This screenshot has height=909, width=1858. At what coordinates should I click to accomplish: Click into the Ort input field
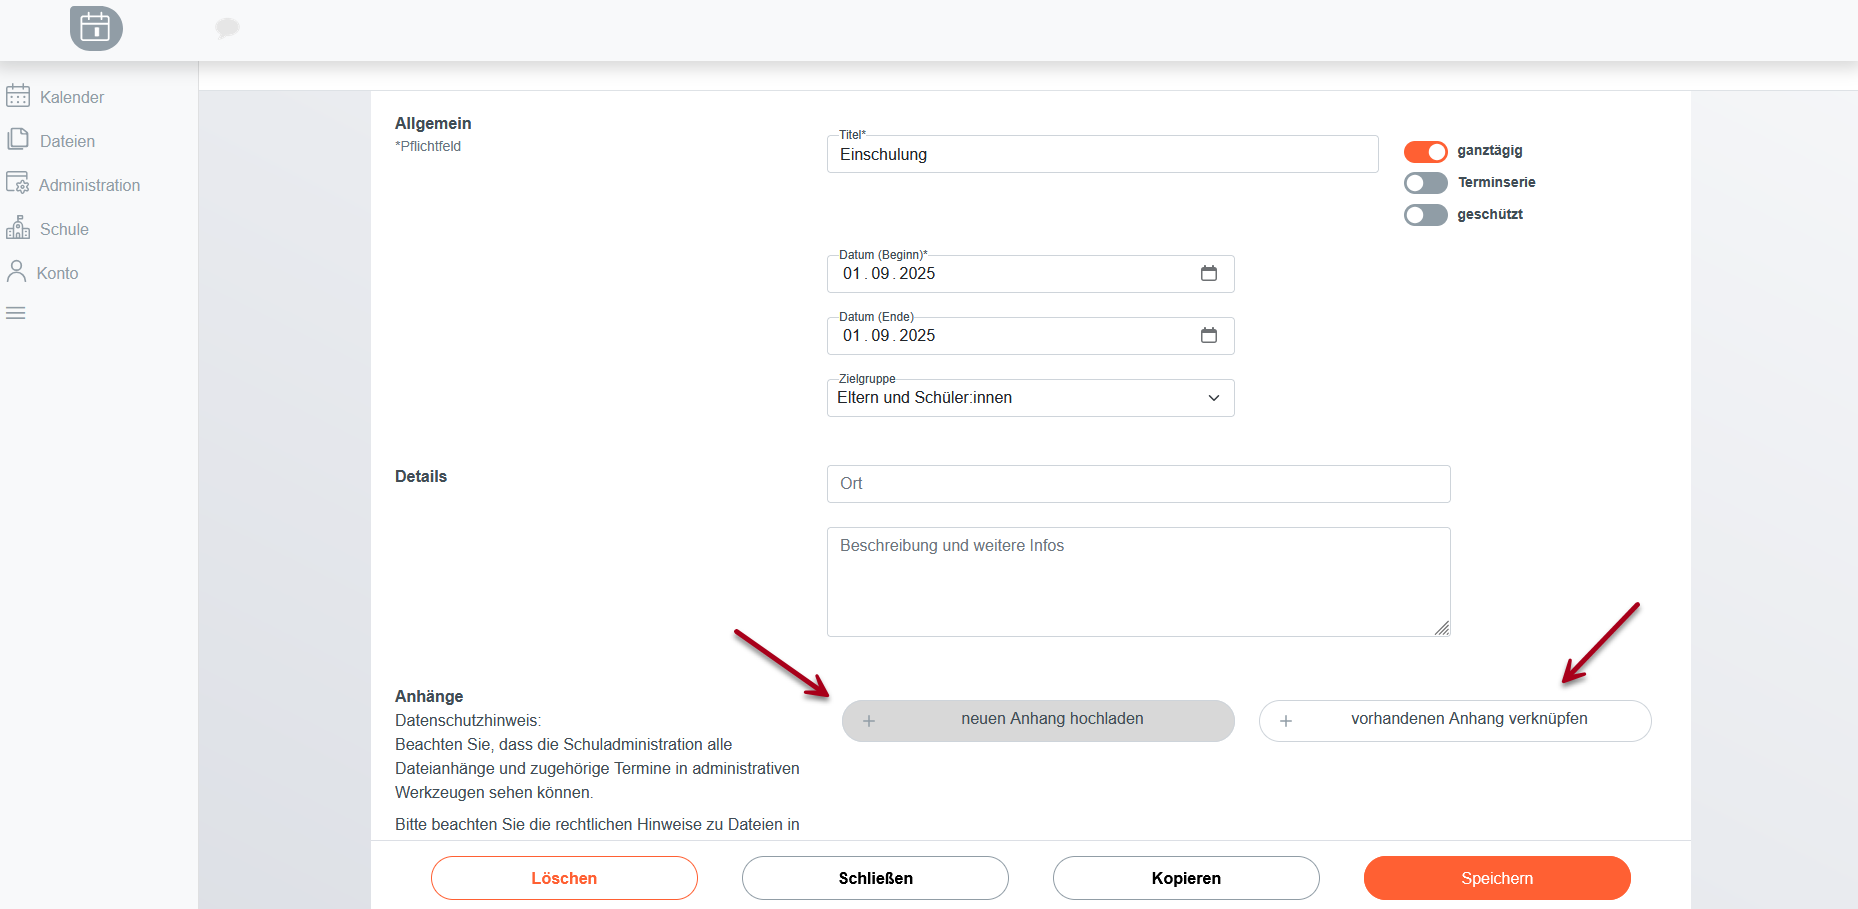tap(1138, 484)
